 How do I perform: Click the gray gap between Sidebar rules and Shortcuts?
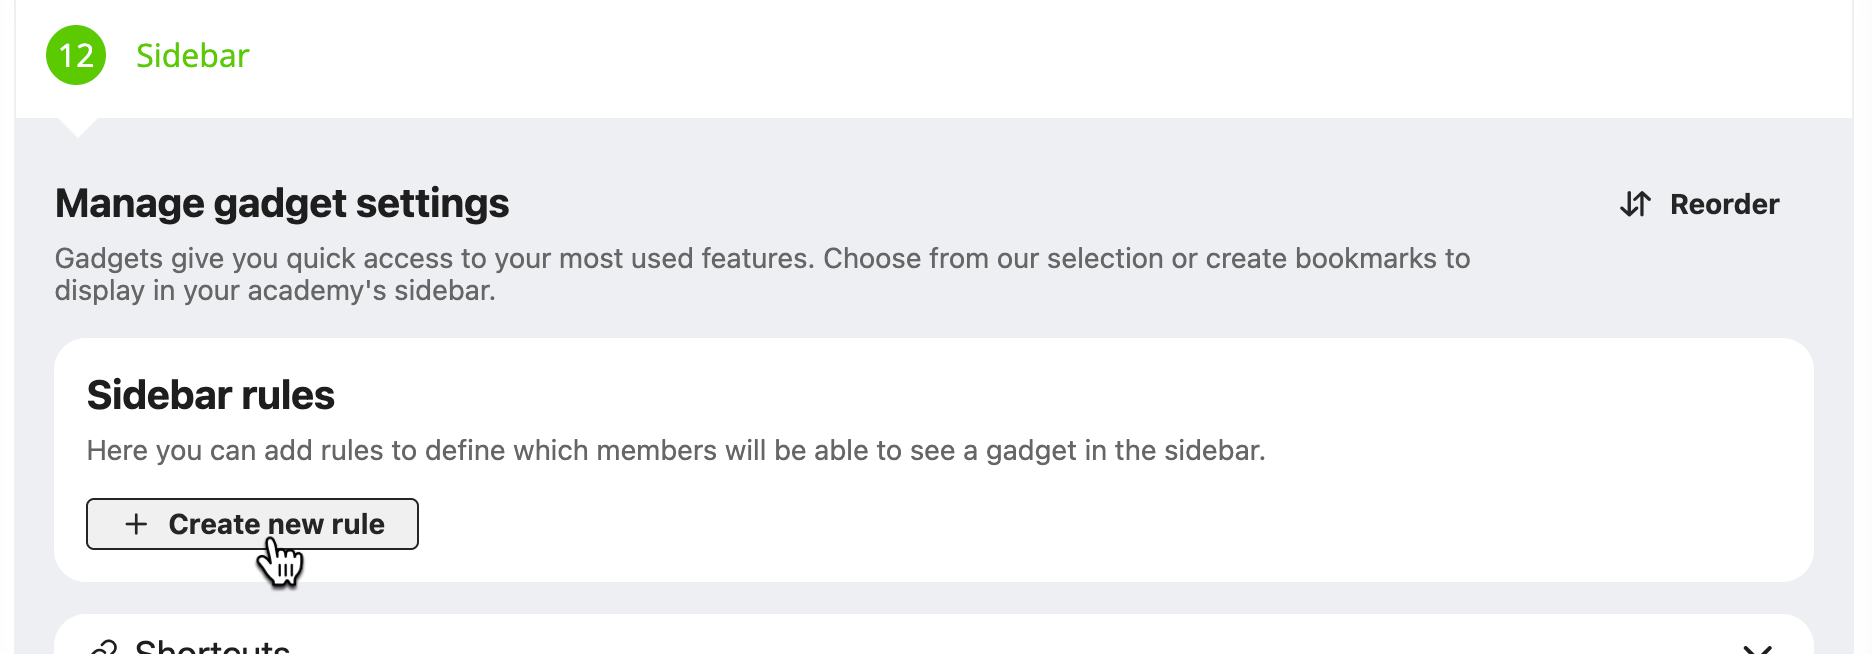pos(933,598)
